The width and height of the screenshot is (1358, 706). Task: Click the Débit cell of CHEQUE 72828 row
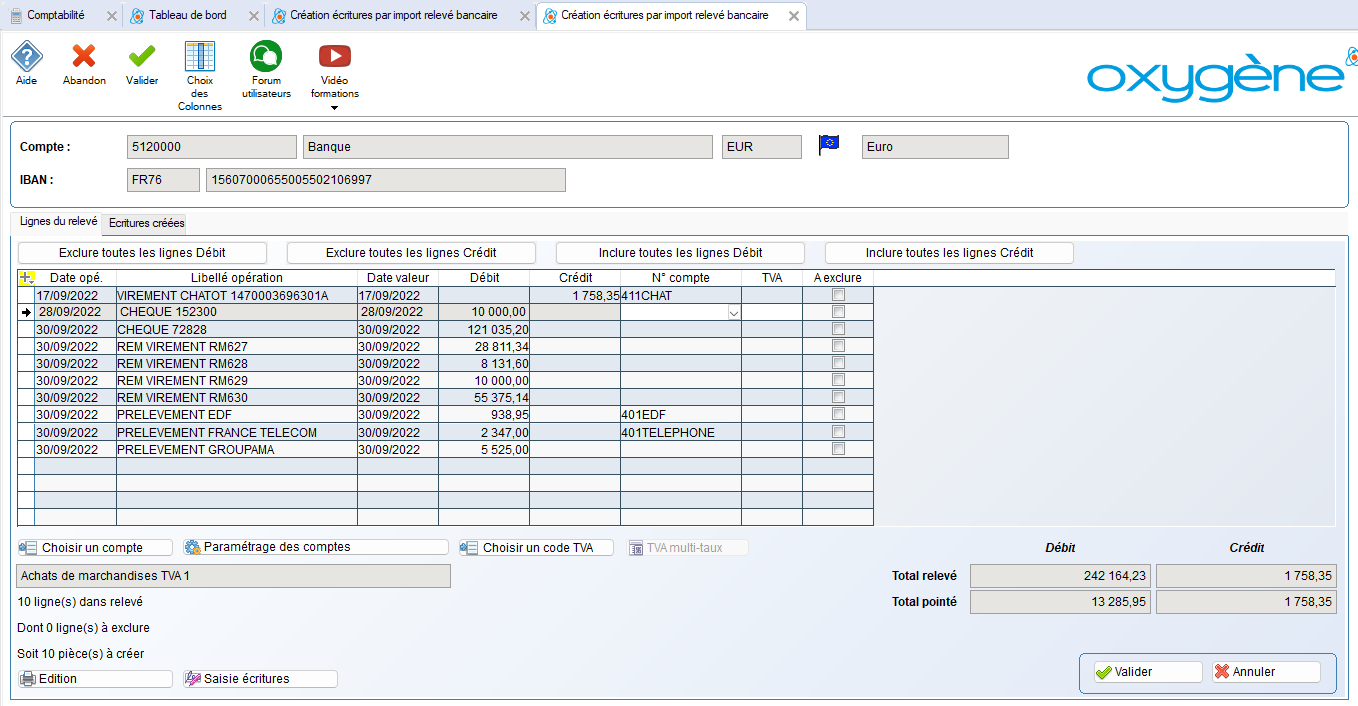tap(484, 329)
